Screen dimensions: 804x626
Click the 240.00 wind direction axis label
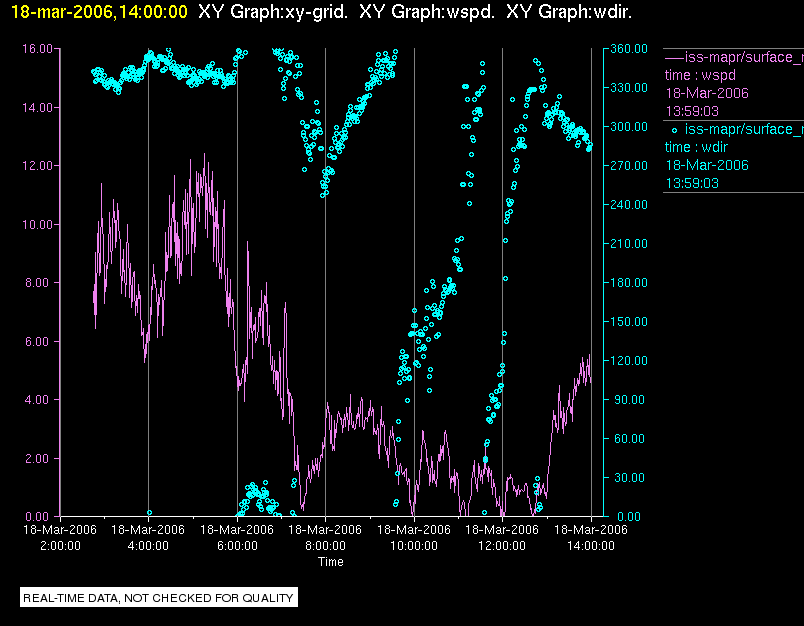pyautogui.click(x=629, y=205)
